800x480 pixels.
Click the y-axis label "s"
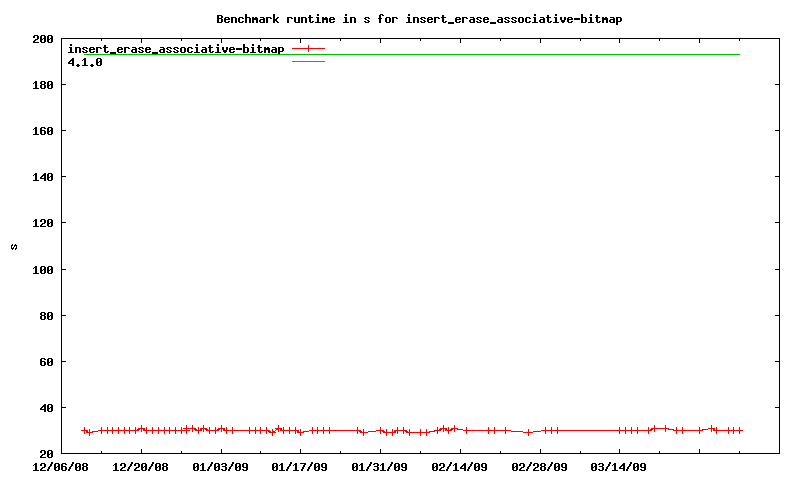pyautogui.click(x=14, y=246)
